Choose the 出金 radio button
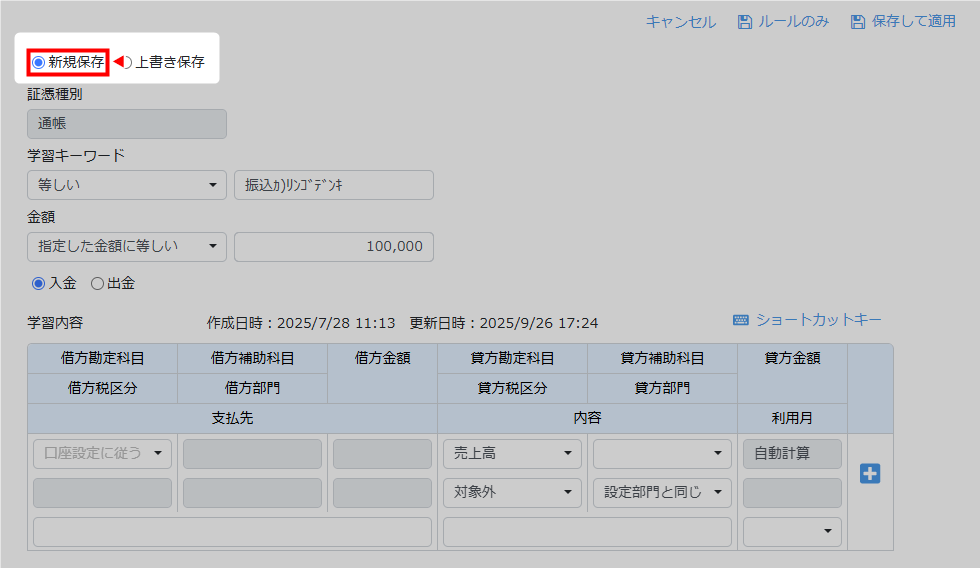This screenshot has height=568, width=980. click(97, 283)
